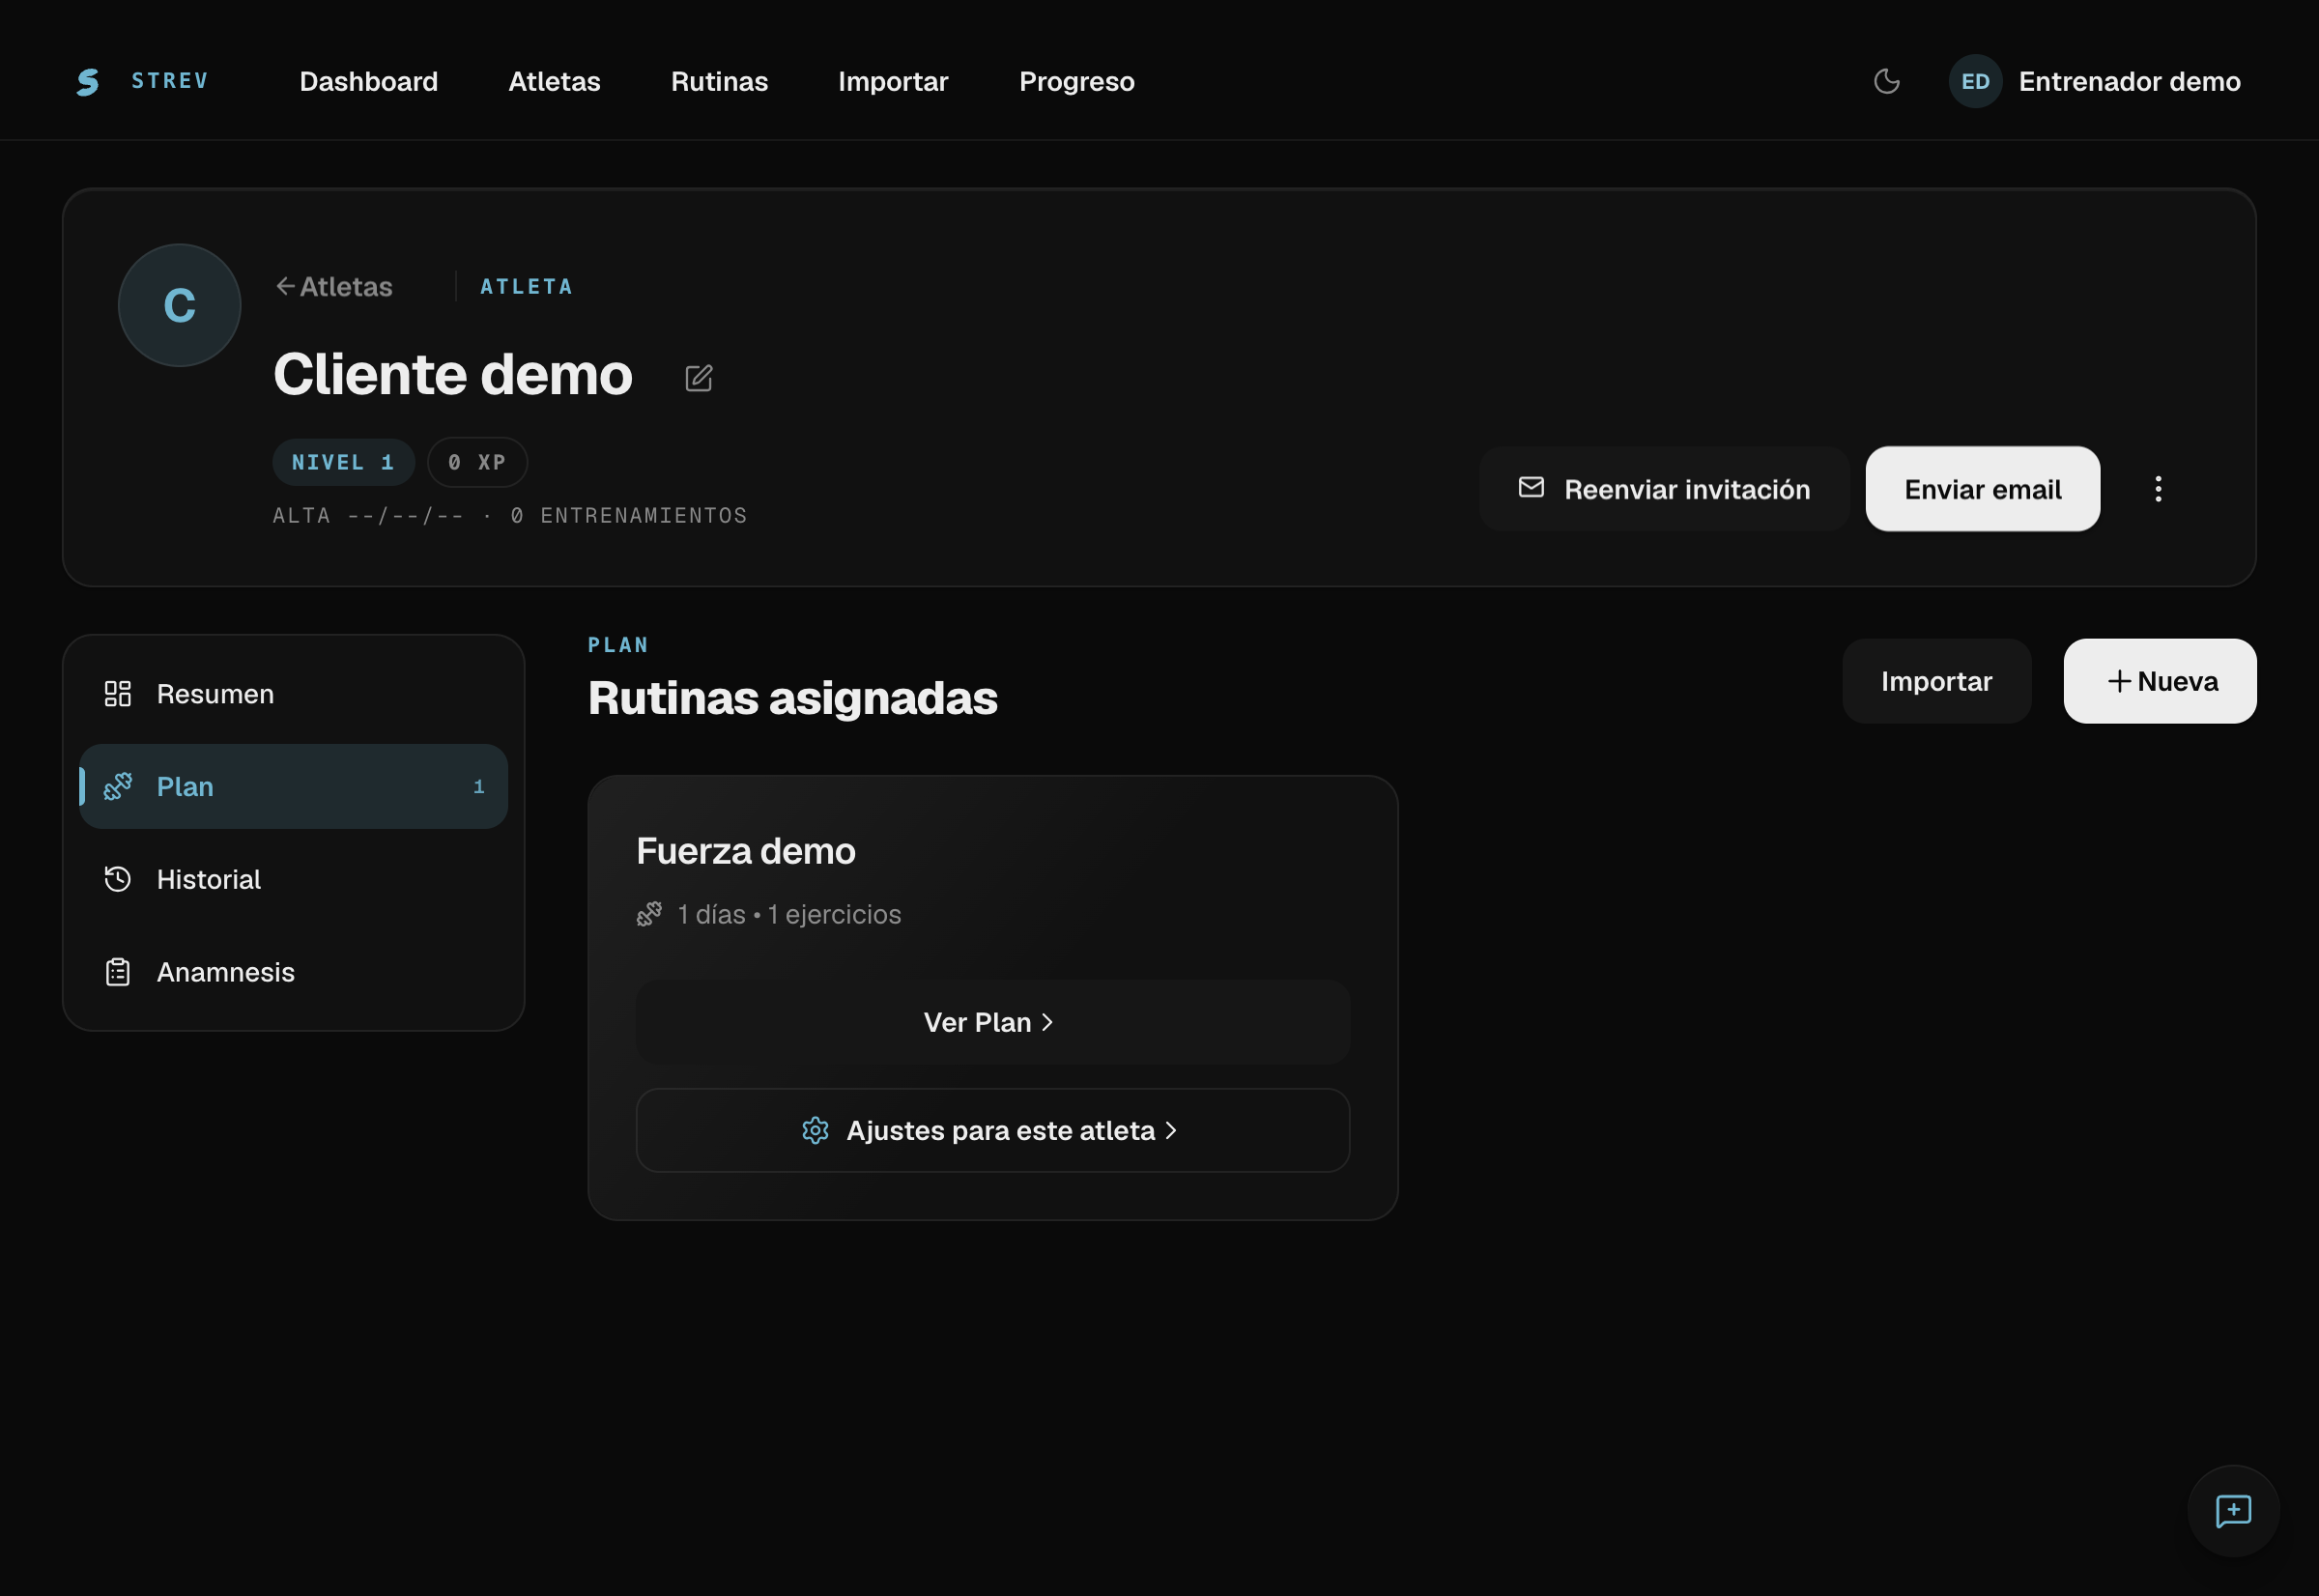Click the dumbbell icon in Fuerza demo card
The height and width of the screenshot is (1596, 2319).
649,914
